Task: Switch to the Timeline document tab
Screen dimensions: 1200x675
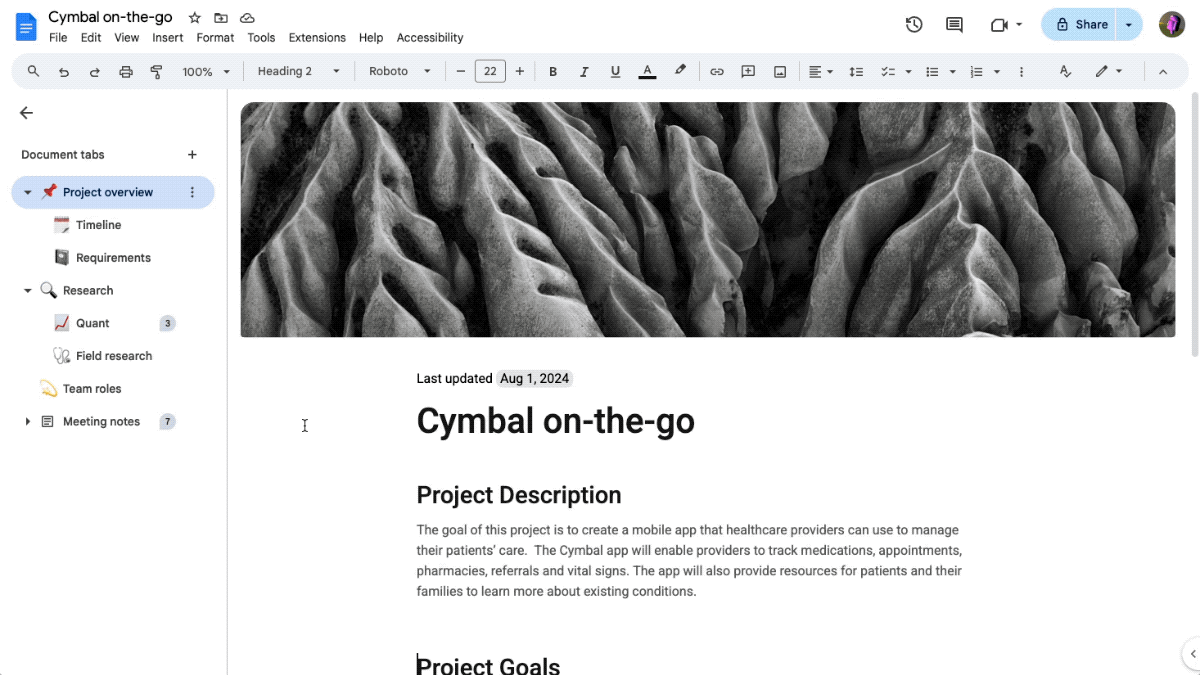Action: pos(97,224)
